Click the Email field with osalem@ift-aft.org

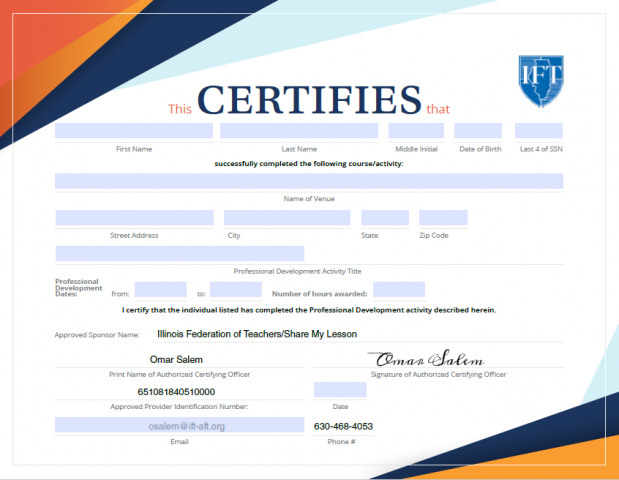pos(180,425)
